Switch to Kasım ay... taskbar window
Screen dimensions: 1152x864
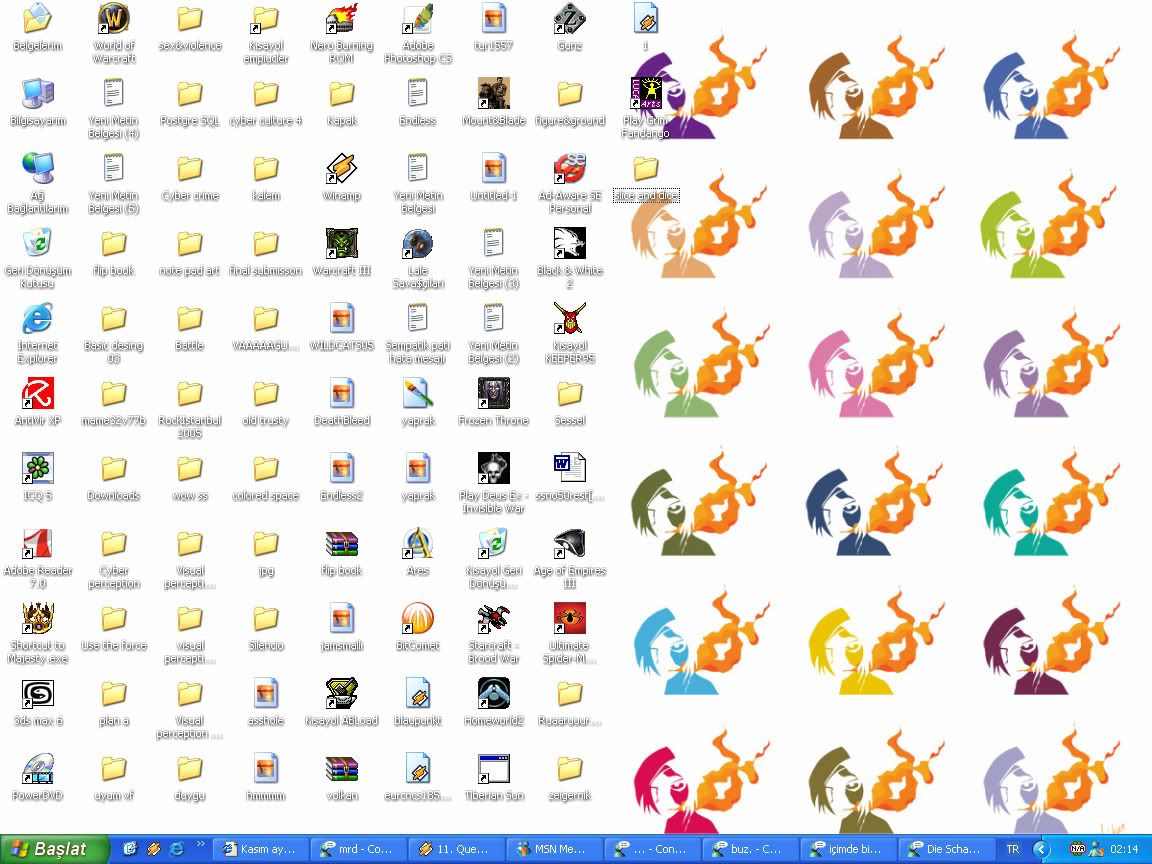tap(260, 849)
